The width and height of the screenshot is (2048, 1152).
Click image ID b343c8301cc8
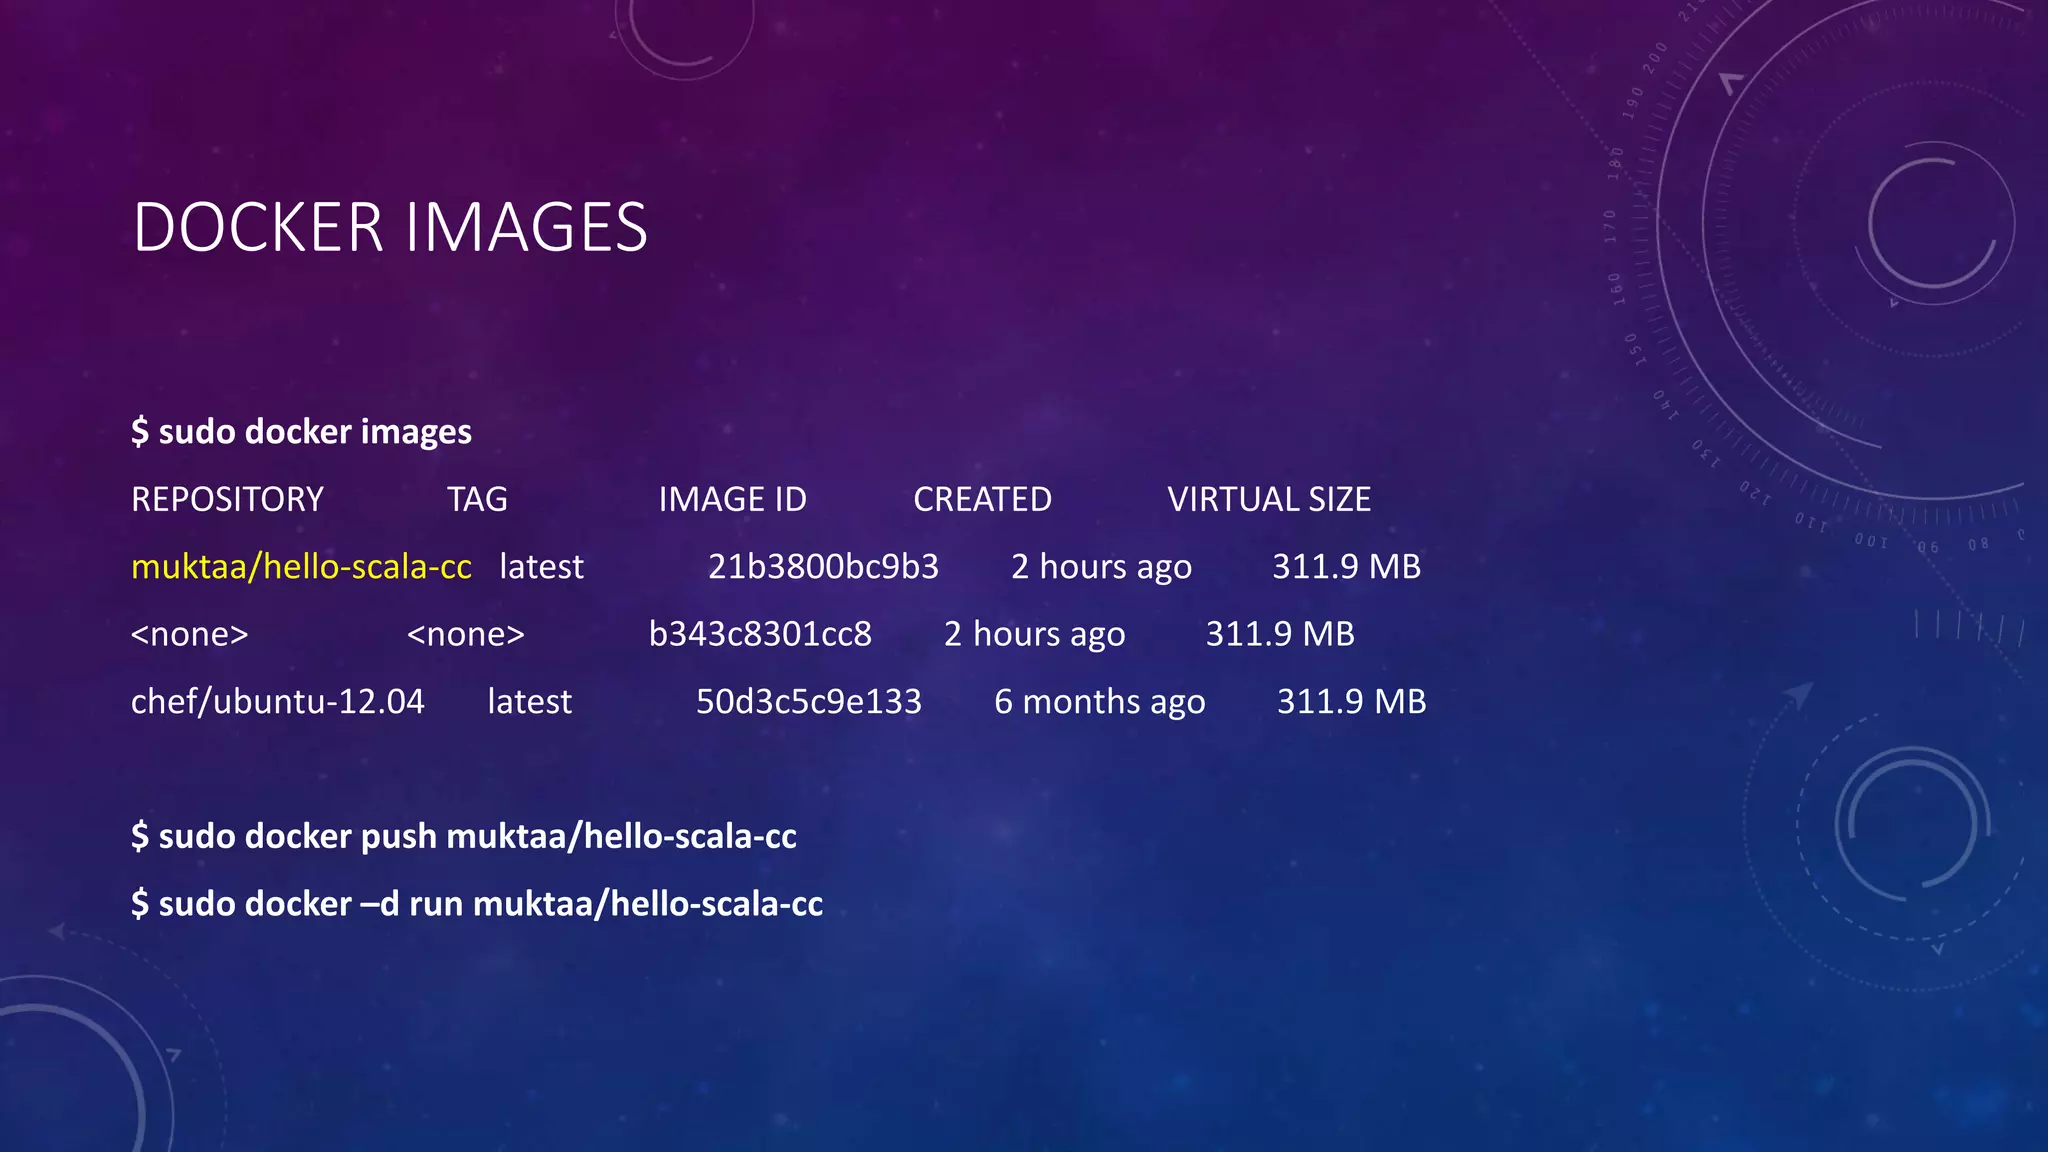pyautogui.click(x=760, y=634)
